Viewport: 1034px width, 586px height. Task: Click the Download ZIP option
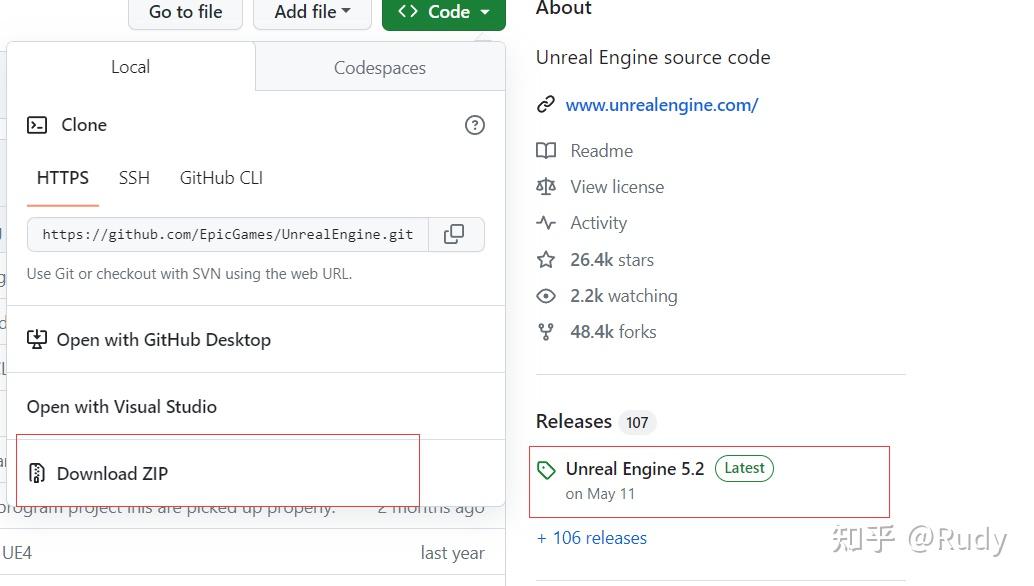tap(110, 474)
